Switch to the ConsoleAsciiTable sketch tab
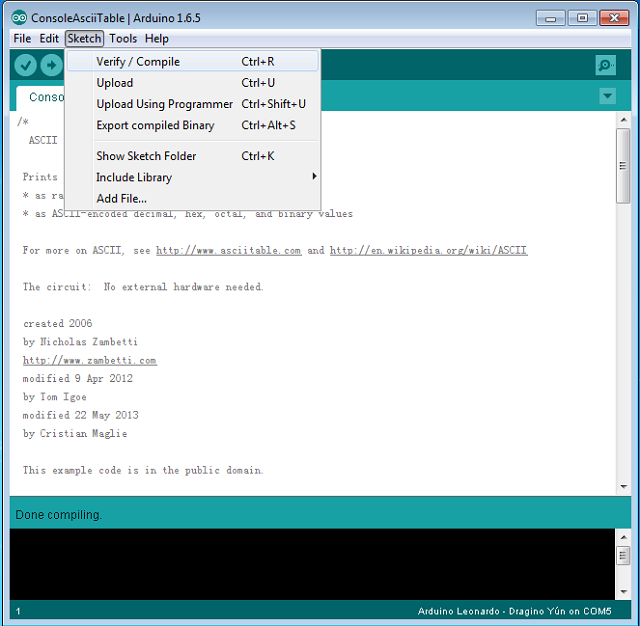 click(41, 98)
